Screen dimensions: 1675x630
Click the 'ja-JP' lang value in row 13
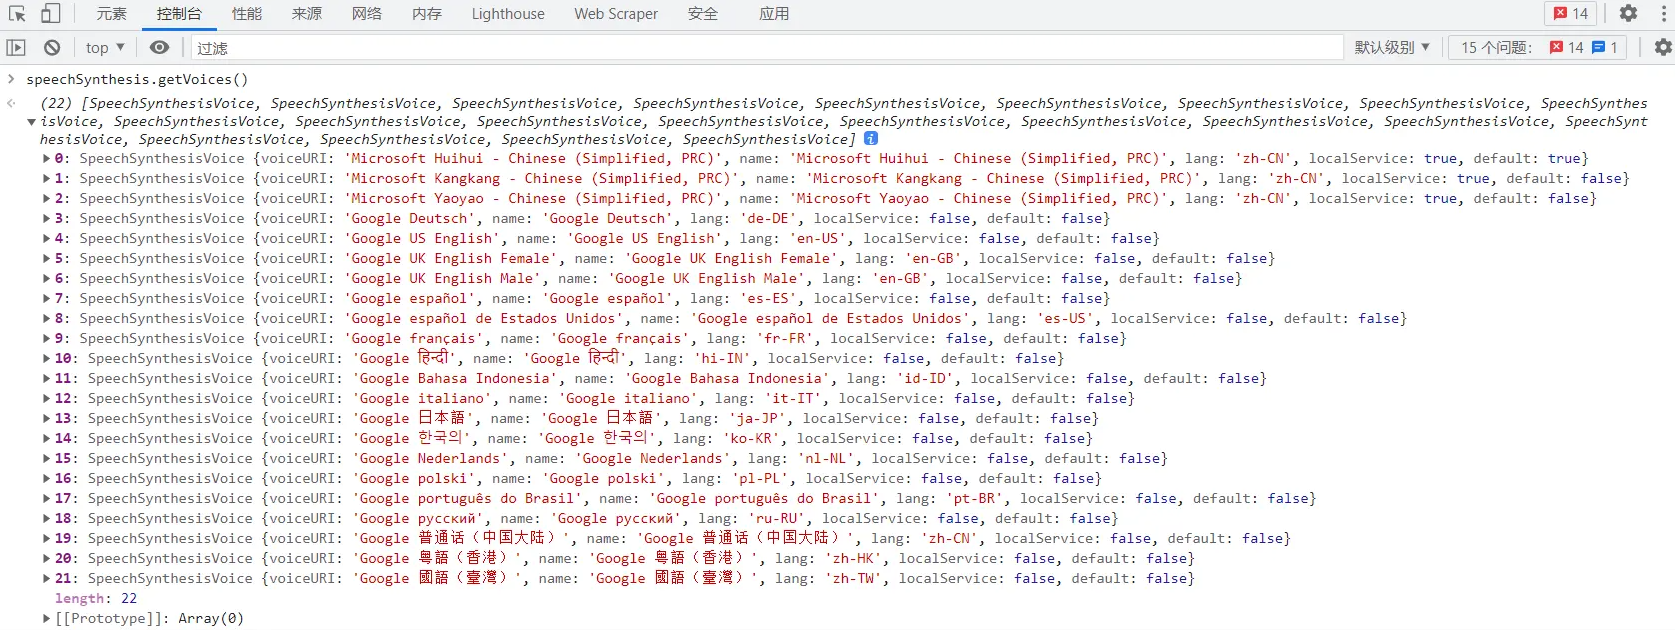coord(757,418)
